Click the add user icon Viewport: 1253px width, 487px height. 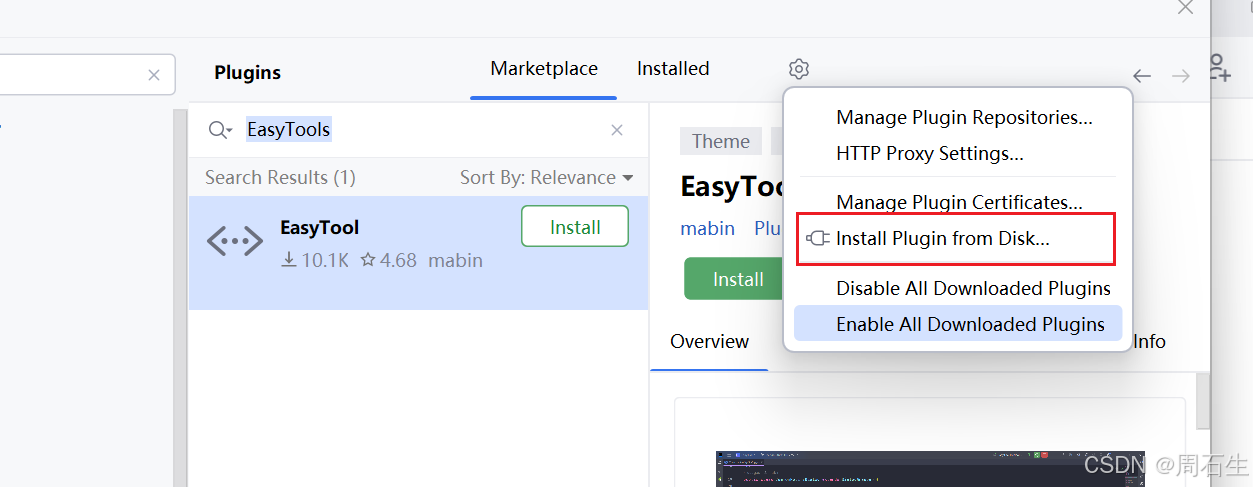click(x=1220, y=68)
